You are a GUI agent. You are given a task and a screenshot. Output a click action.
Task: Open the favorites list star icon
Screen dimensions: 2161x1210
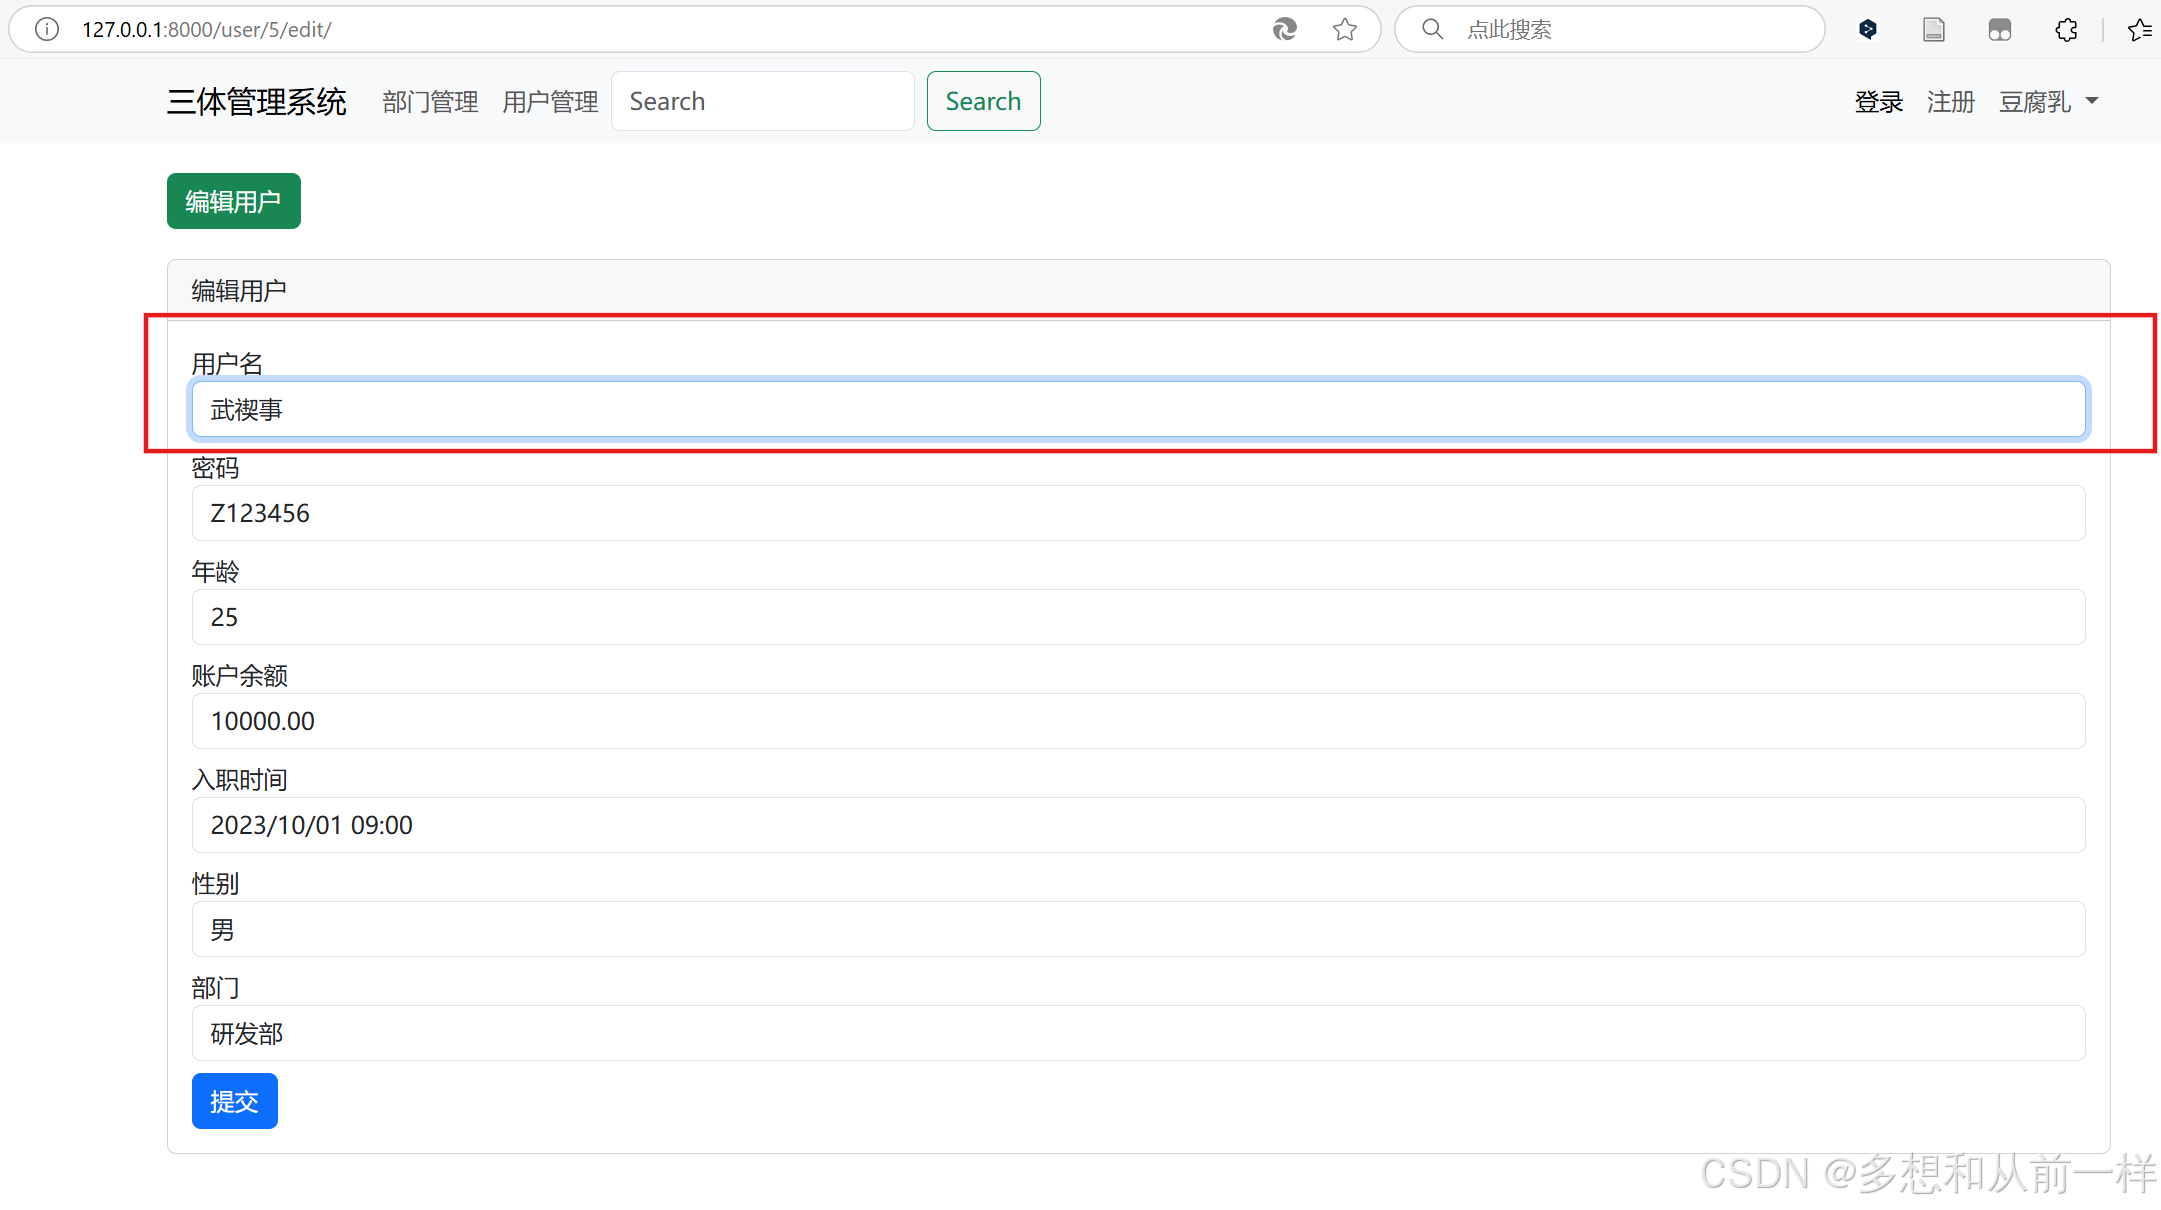click(2139, 29)
